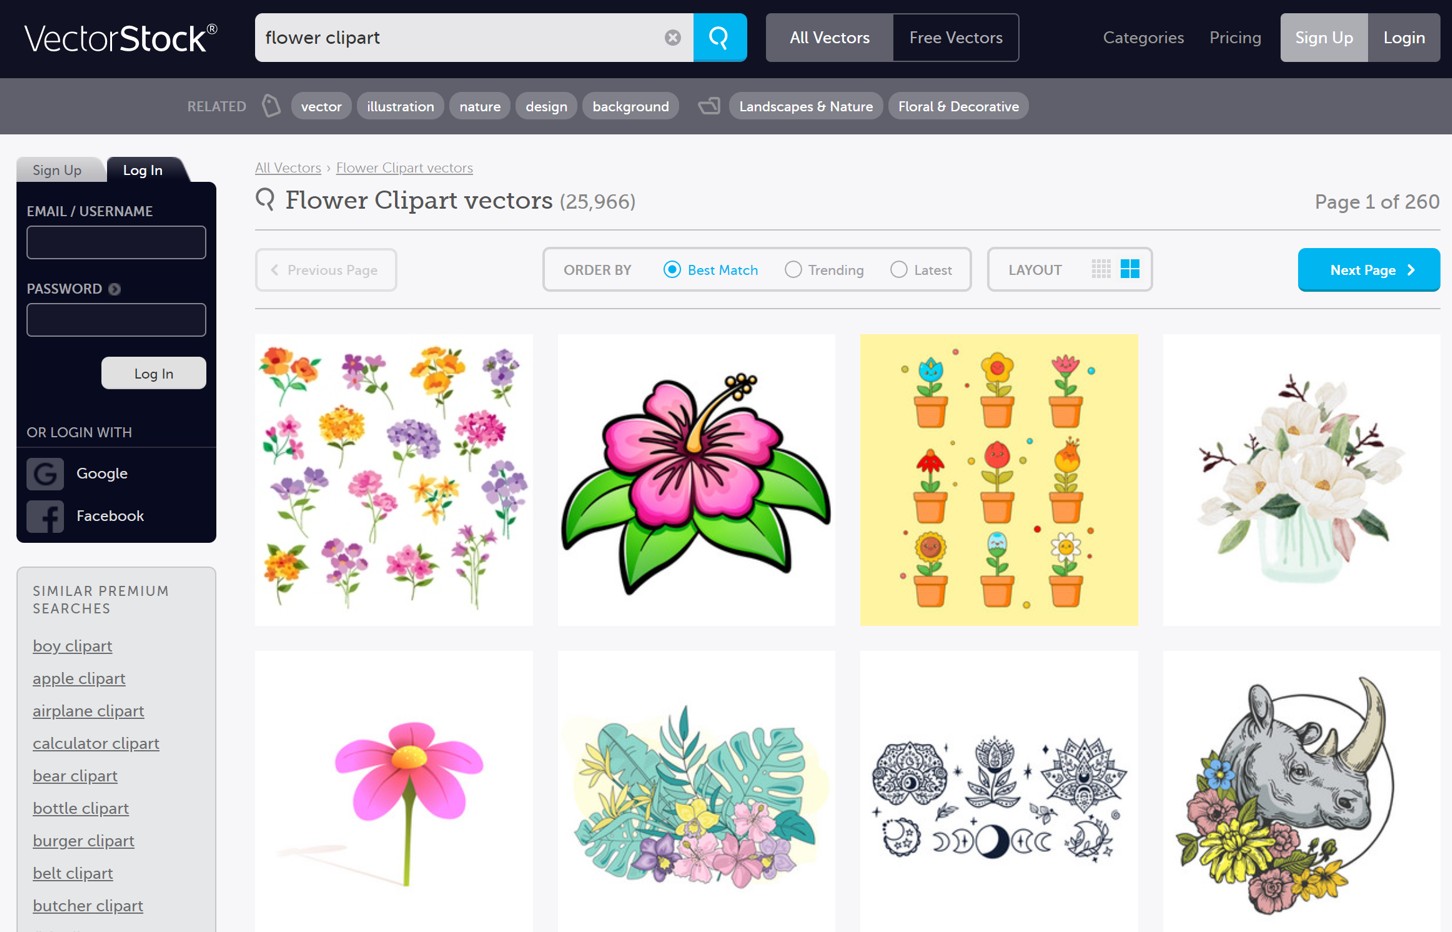Open the tropical leaves and flowers thumbnail

pyautogui.click(x=697, y=792)
